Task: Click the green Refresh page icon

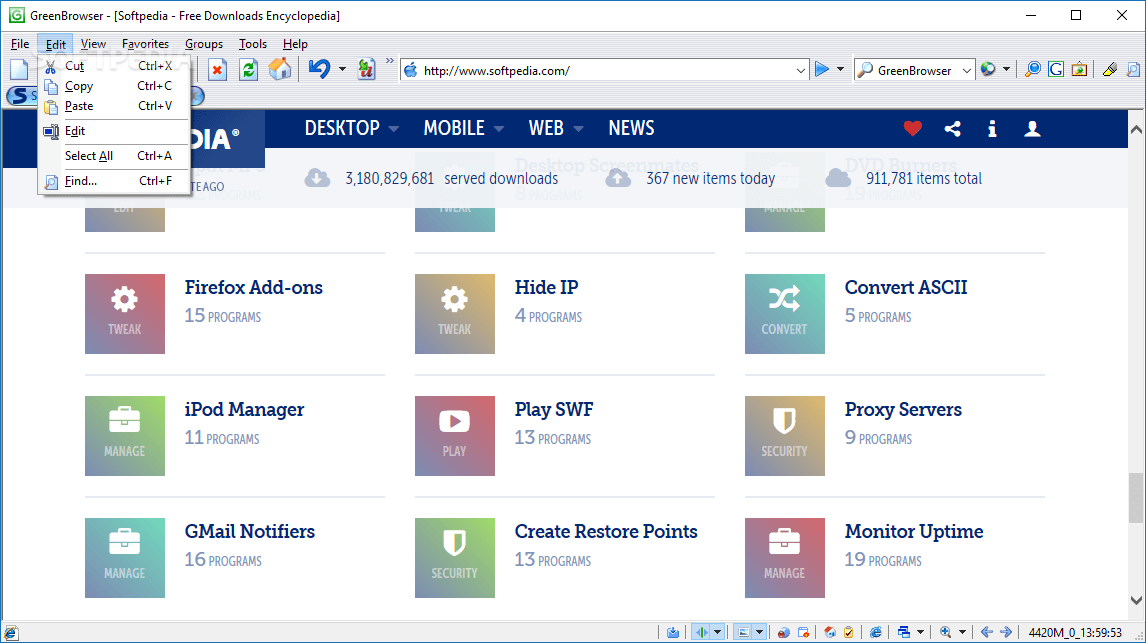Action: [248, 70]
